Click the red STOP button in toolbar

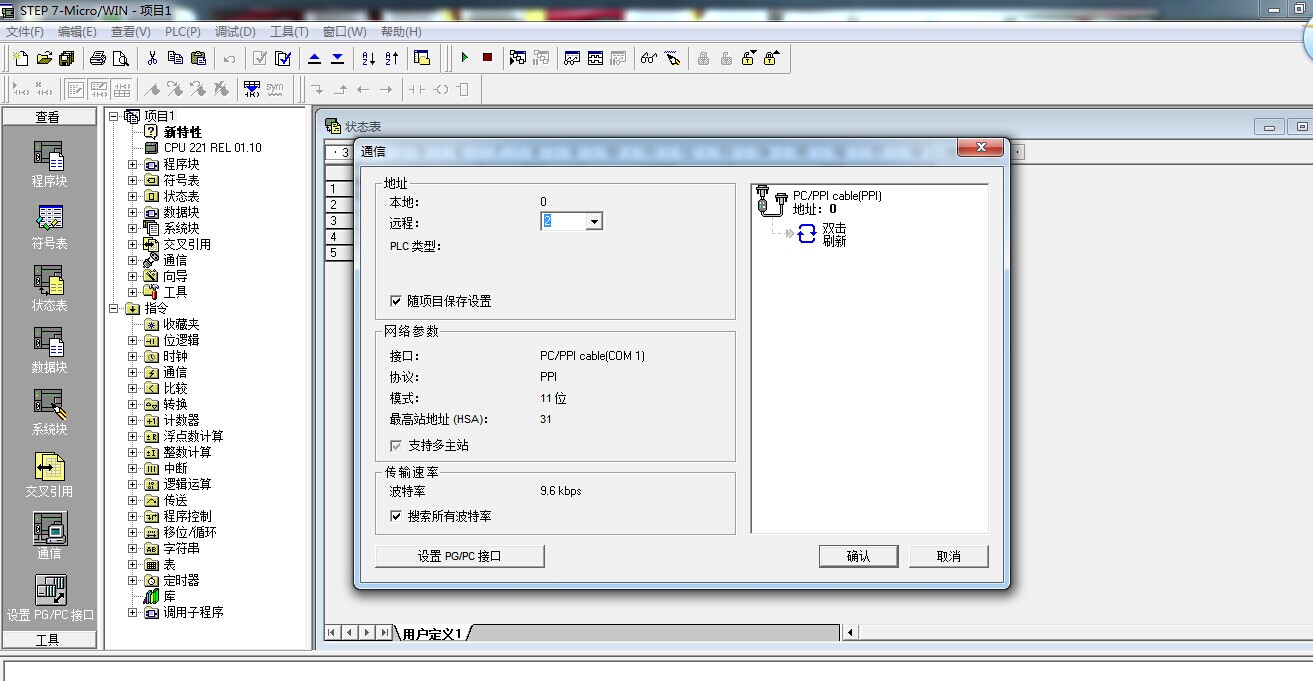click(487, 58)
